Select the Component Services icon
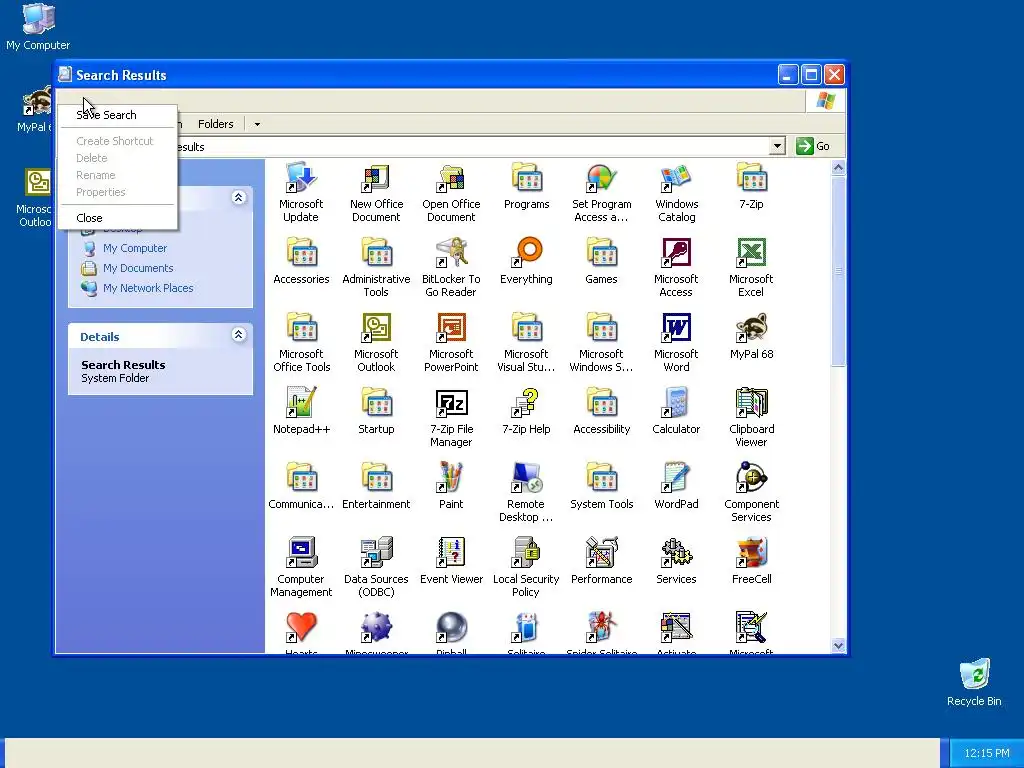Image resolution: width=1024 pixels, height=768 pixels. coord(752,493)
